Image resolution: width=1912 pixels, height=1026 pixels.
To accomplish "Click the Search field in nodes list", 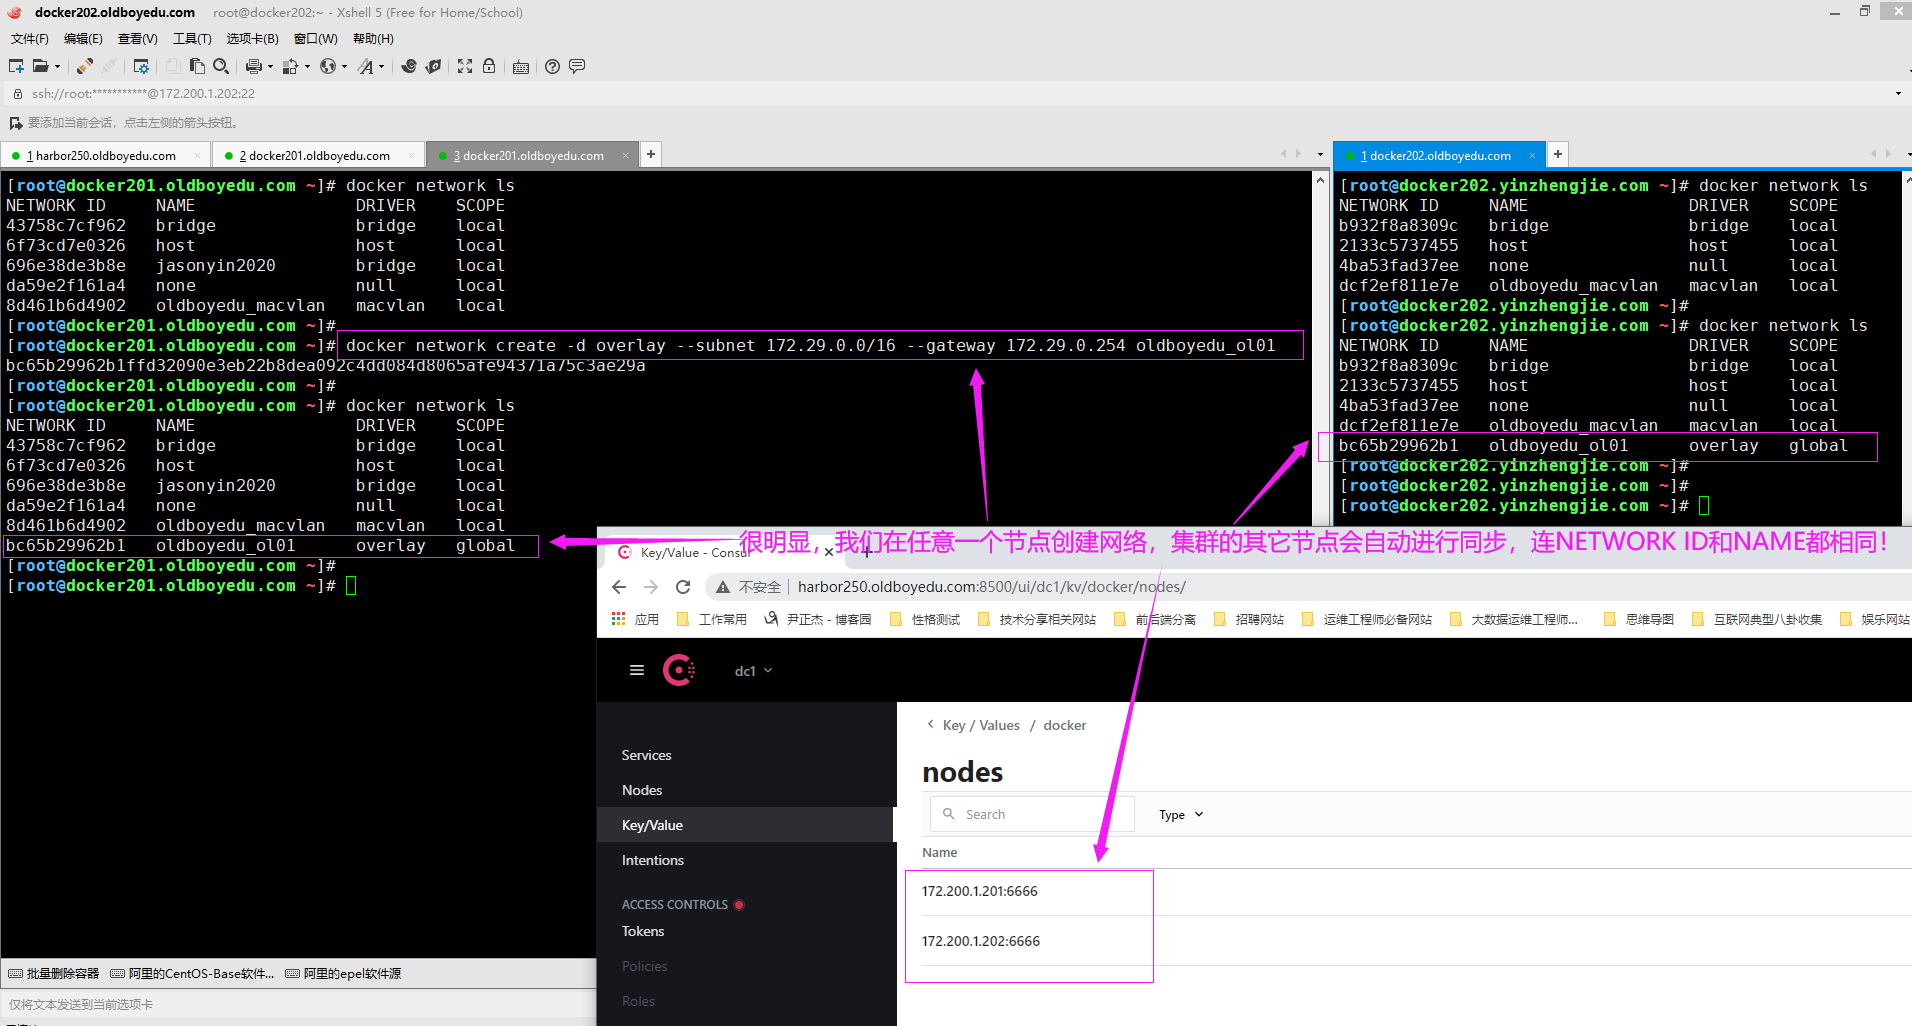I will click(1040, 815).
